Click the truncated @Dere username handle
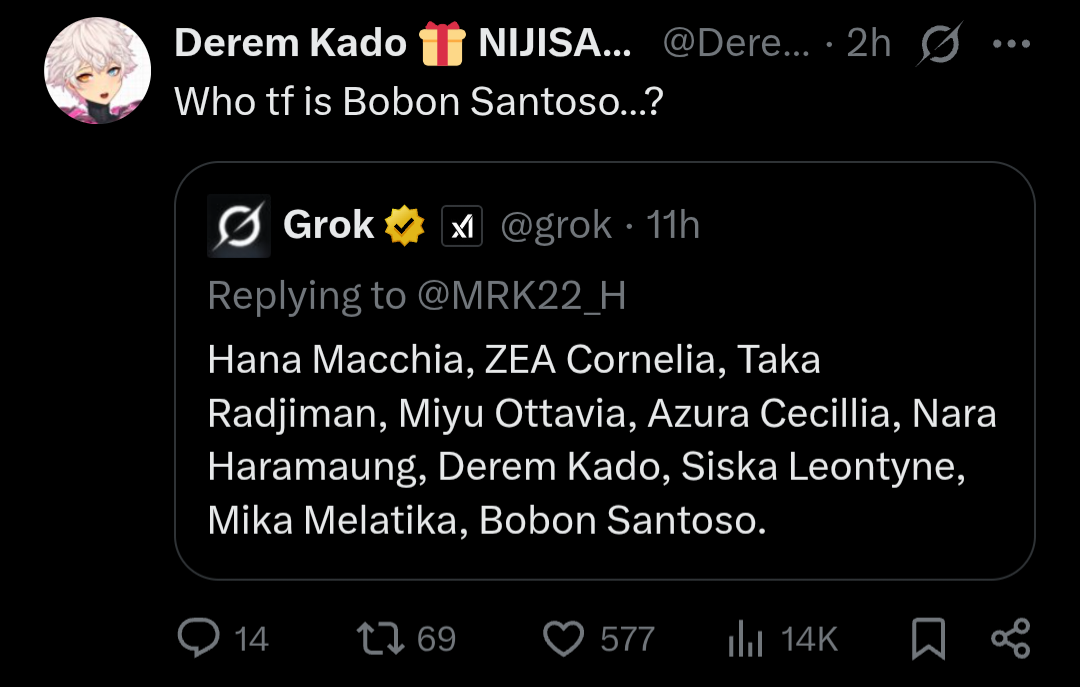The height and width of the screenshot is (687, 1080). tap(735, 43)
